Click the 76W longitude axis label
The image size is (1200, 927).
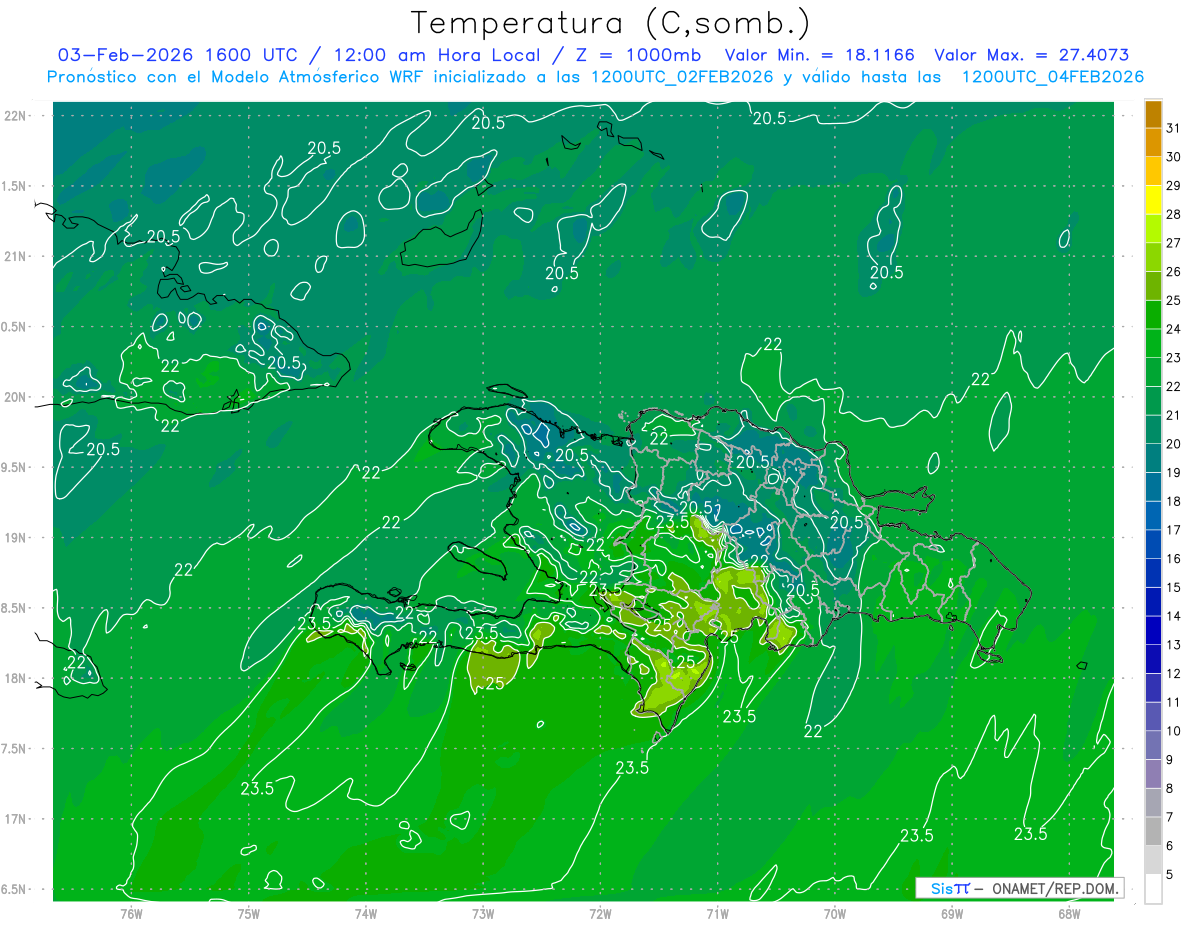[x=131, y=914]
